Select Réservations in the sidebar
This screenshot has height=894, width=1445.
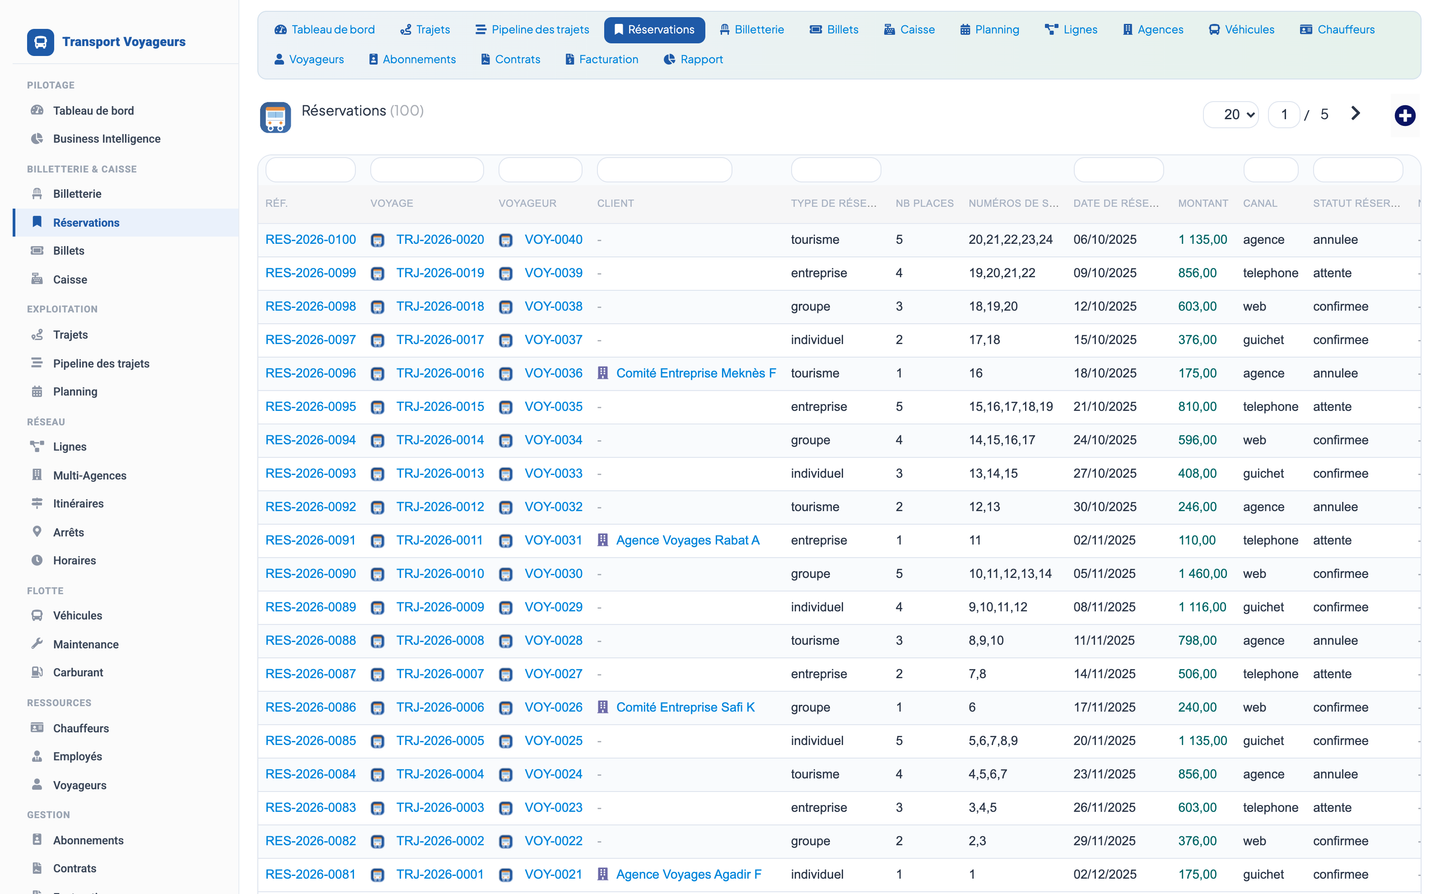[x=126, y=223]
